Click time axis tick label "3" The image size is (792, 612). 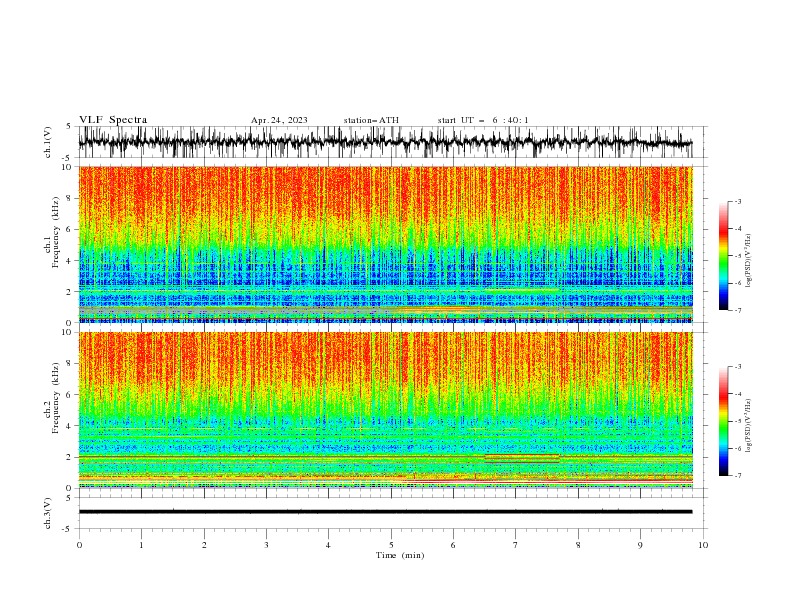point(266,545)
